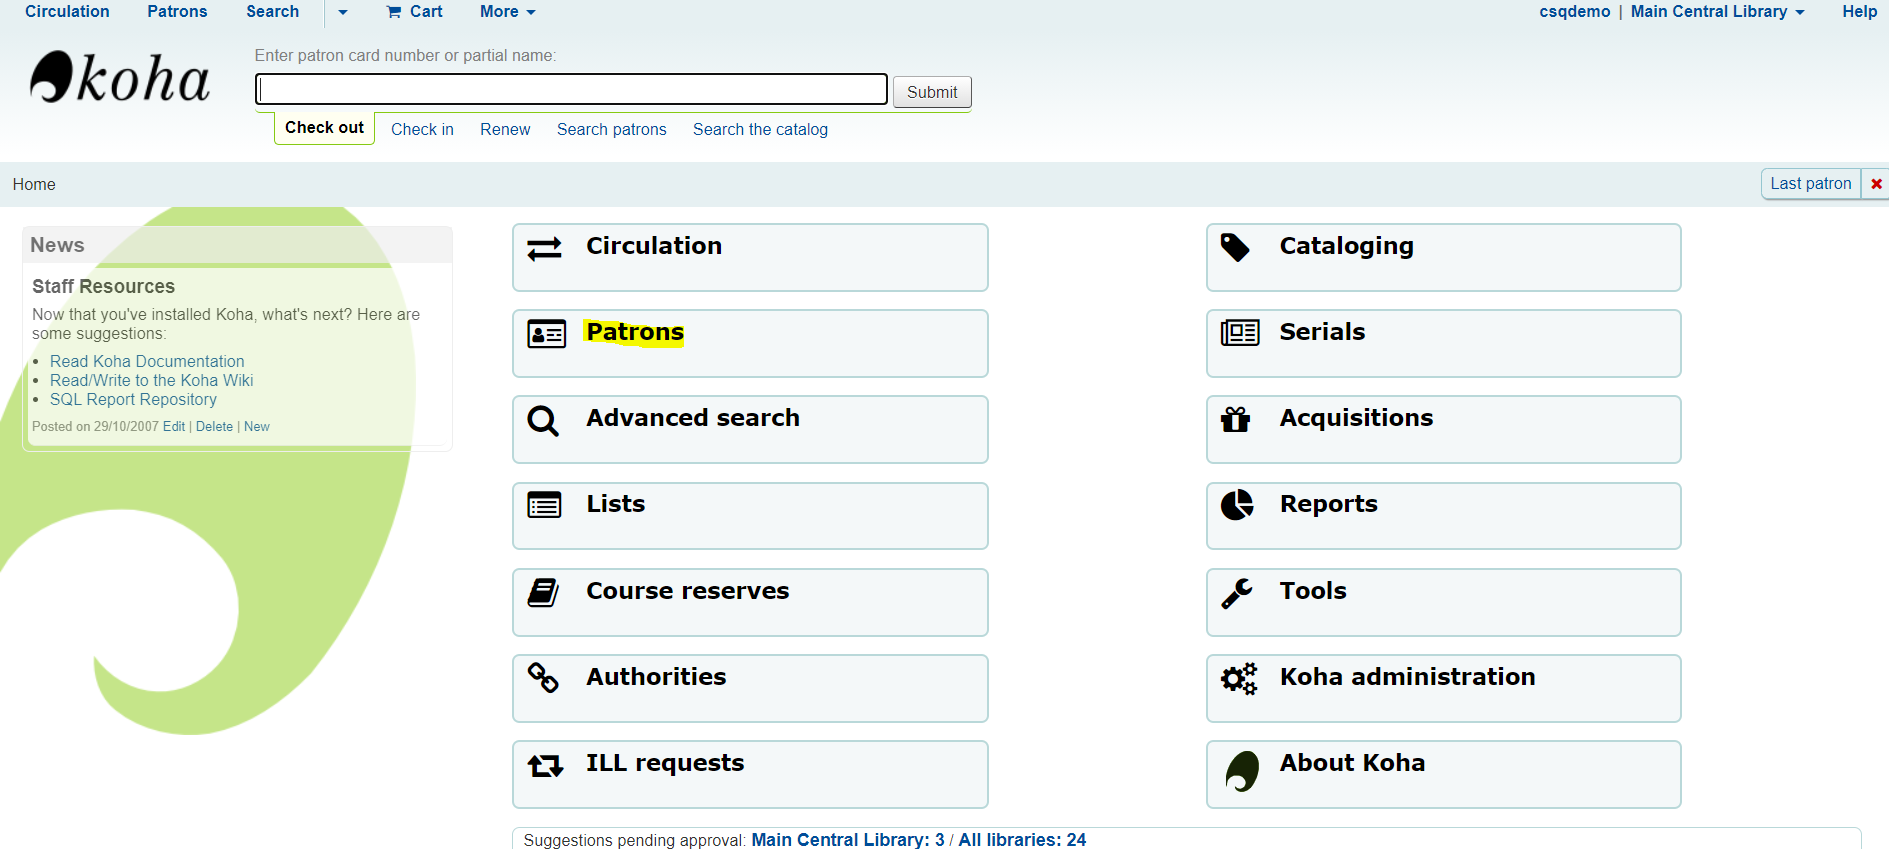Create a New news item

[257, 426]
